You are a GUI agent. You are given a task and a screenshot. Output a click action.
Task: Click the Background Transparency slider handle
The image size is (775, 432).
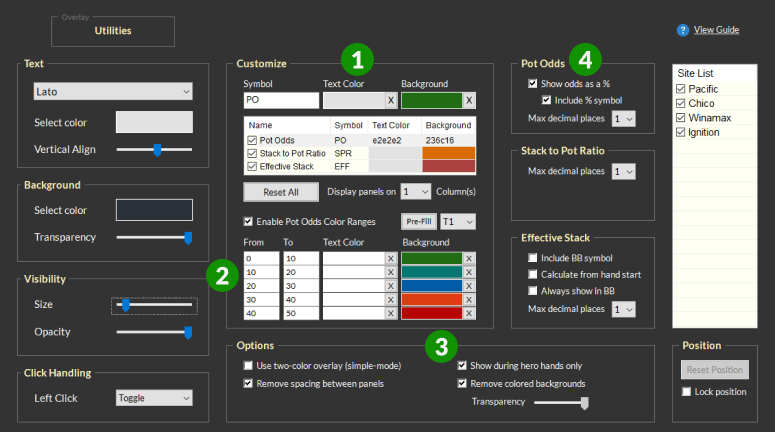click(x=188, y=238)
